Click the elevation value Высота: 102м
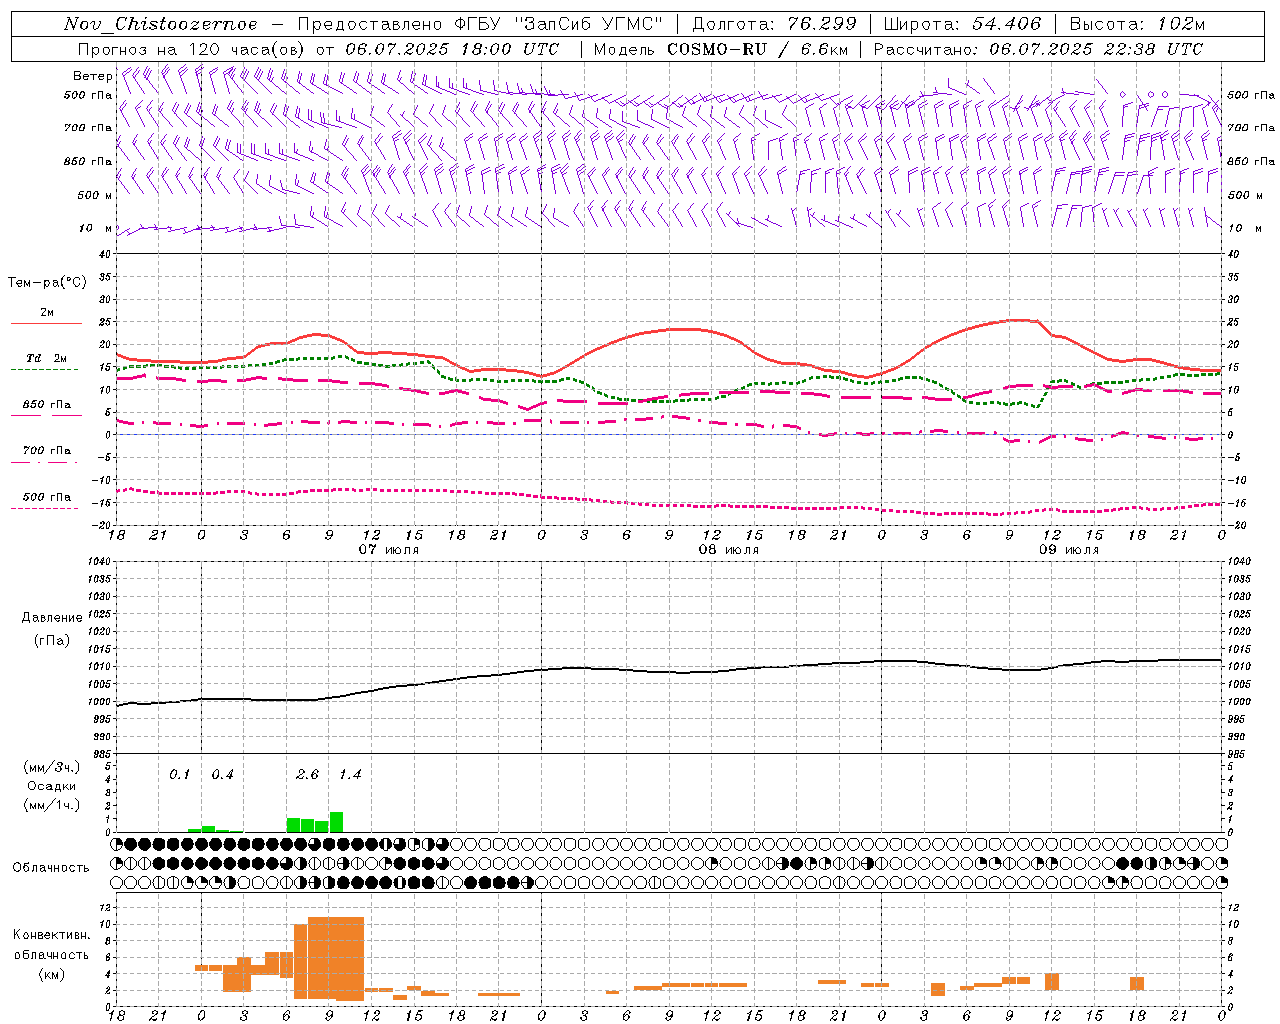This screenshot has width=1280, height=1024. pyautogui.click(x=1137, y=24)
